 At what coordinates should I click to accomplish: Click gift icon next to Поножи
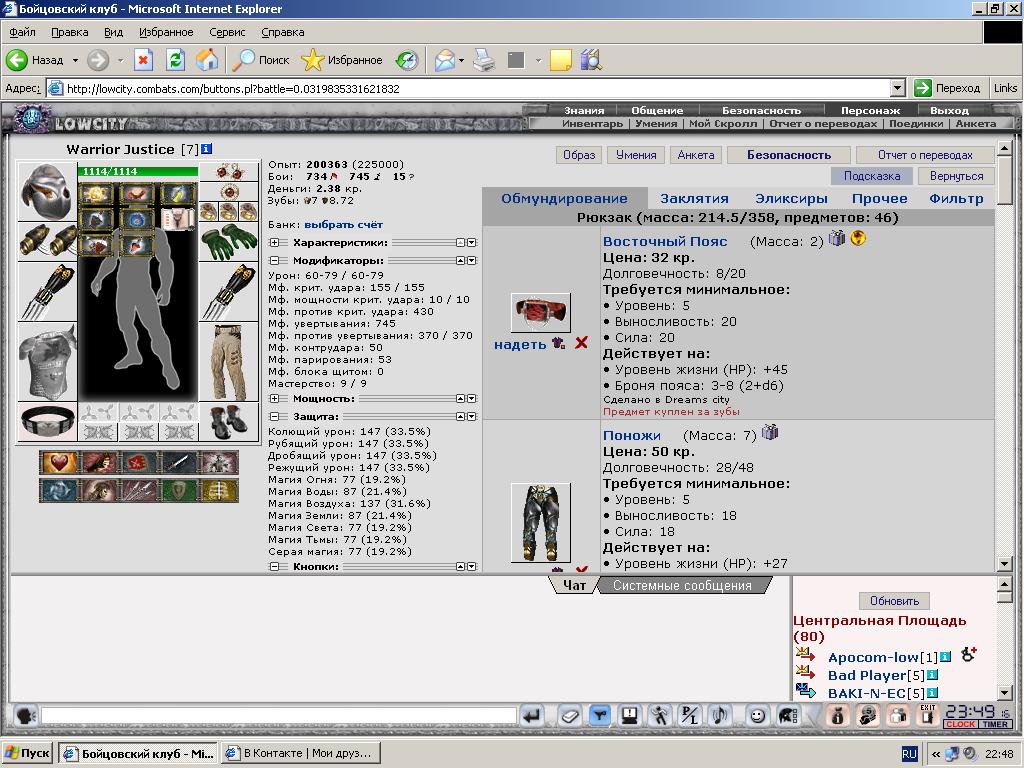click(771, 432)
